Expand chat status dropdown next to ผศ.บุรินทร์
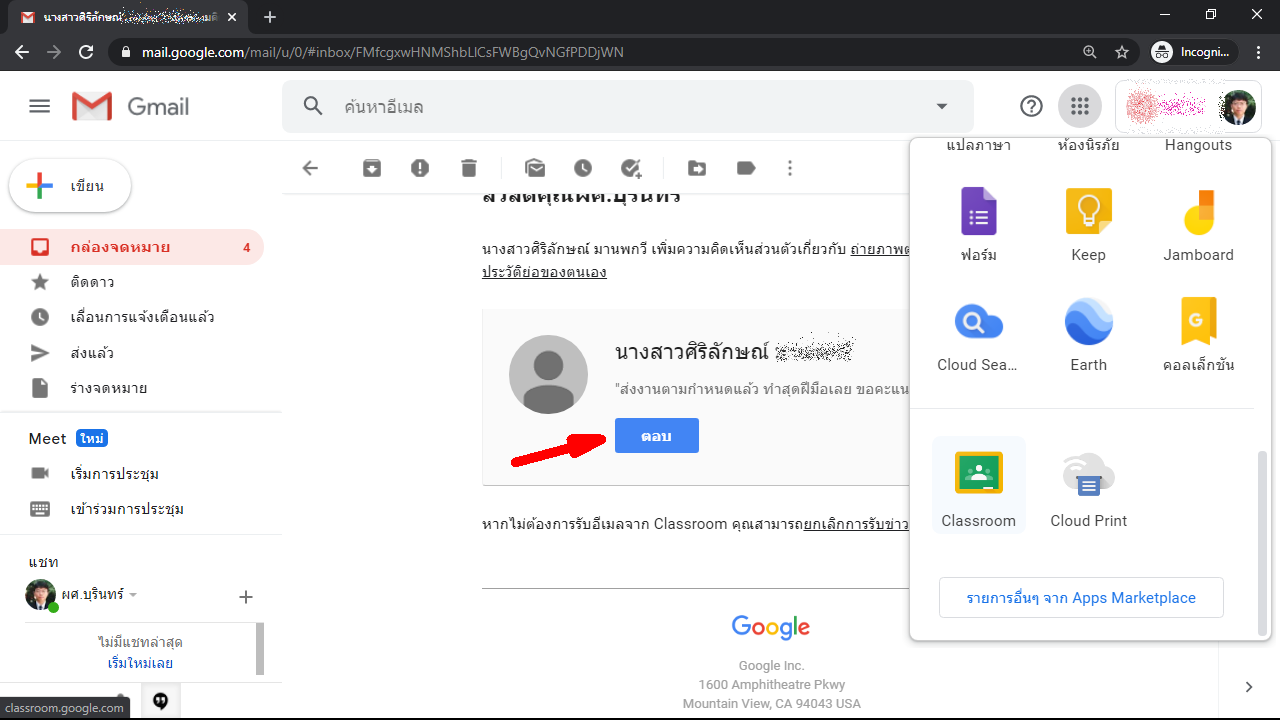The width and height of the screenshot is (1280, 720). tap(133, 595)
